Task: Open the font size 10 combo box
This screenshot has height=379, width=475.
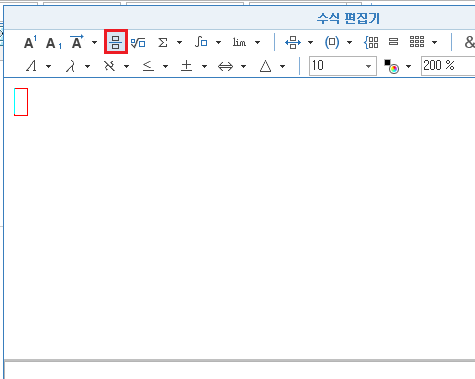Action: [343, 66]
